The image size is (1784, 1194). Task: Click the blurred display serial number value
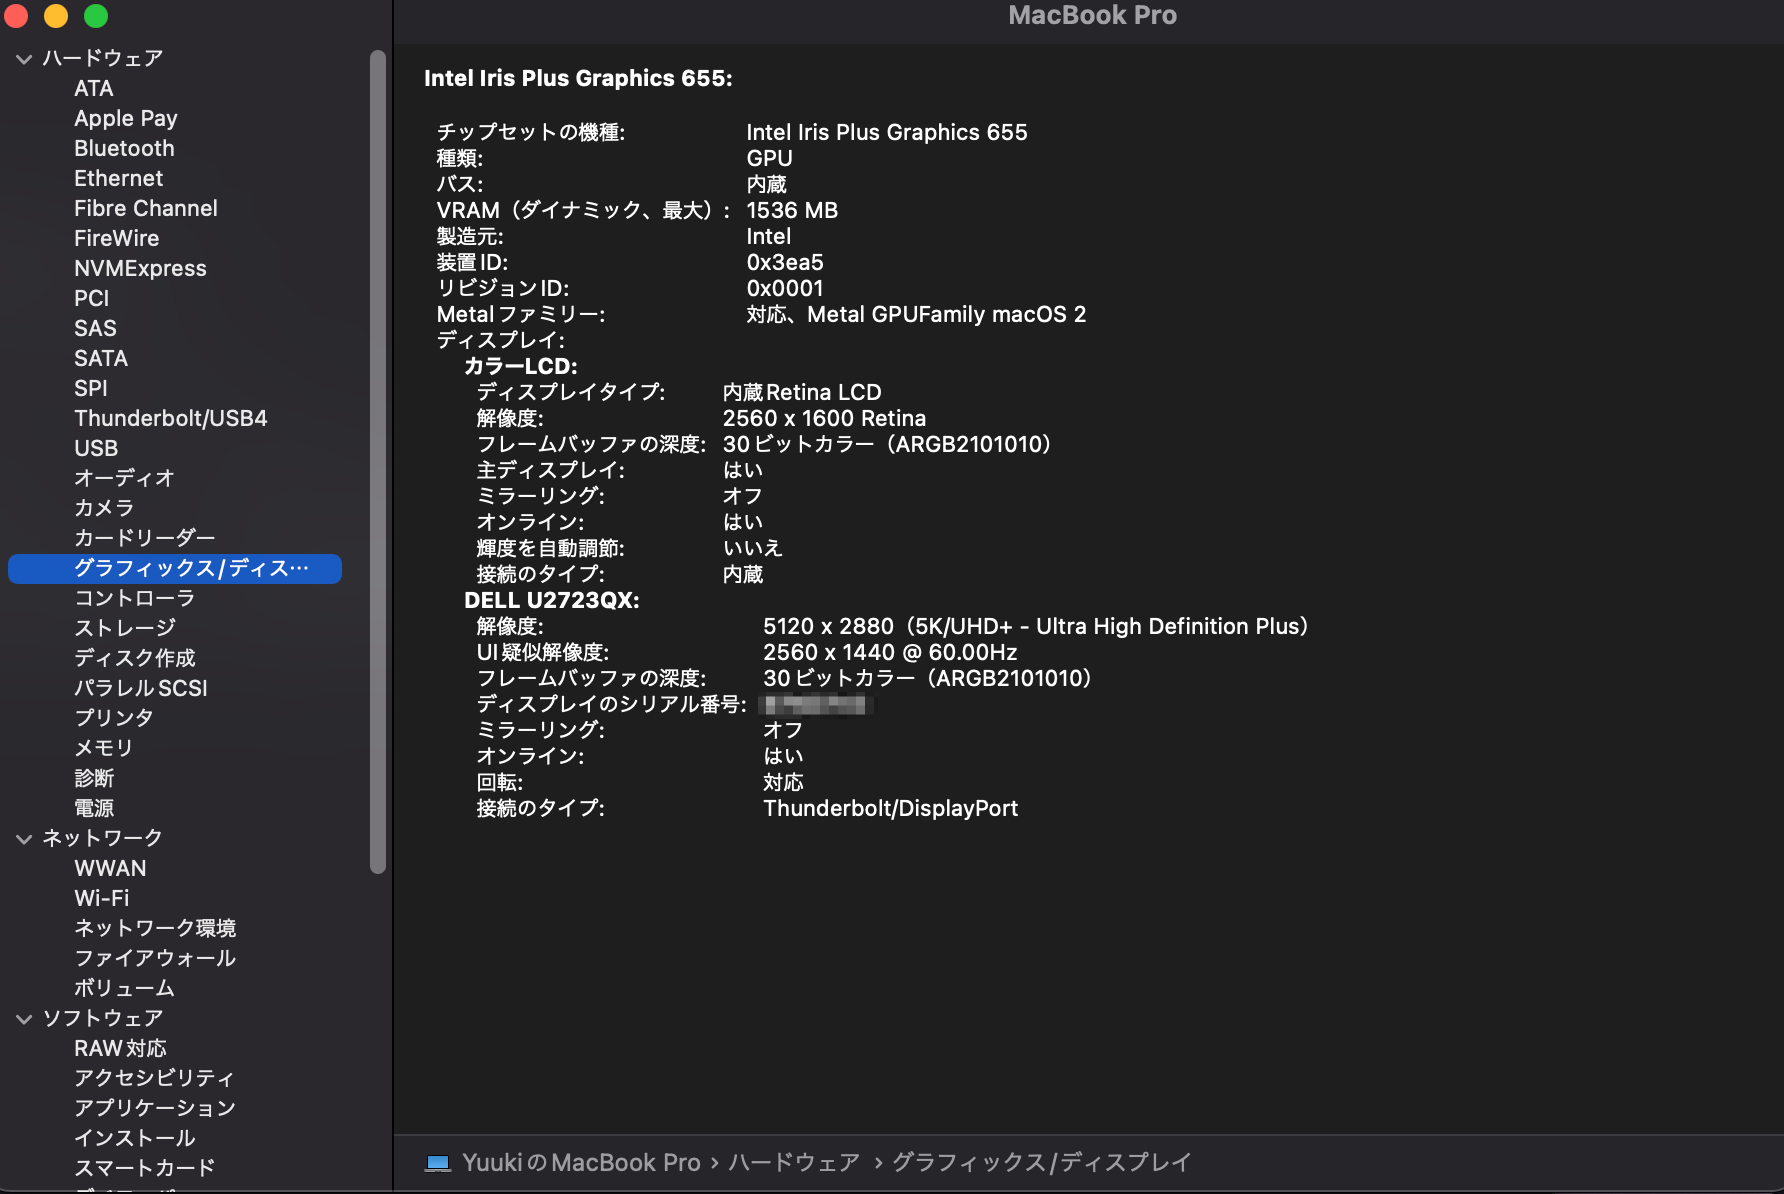click(x=816, y=705)
